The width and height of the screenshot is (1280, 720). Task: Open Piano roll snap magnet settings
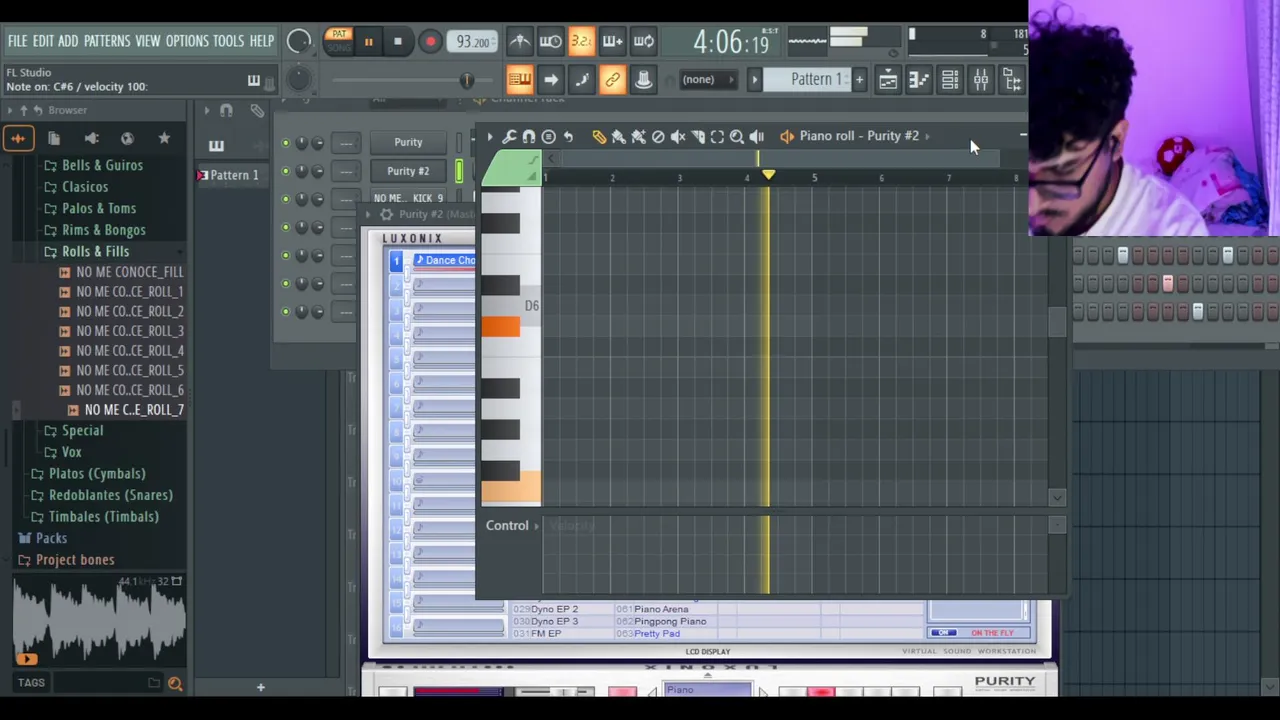click(x=529, y=136)
